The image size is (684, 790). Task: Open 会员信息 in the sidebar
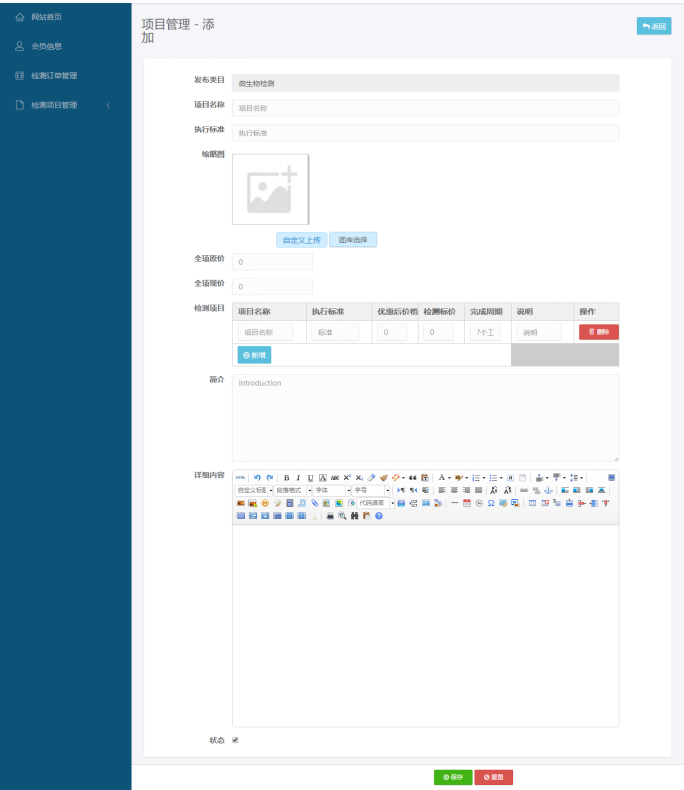point(46,46)
